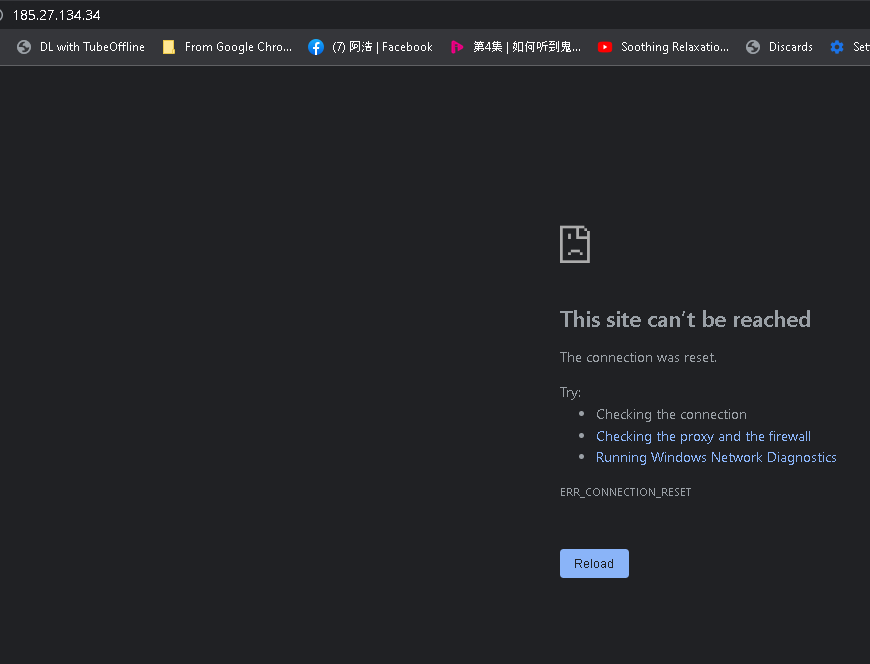Click the globe icon beside Discards
The image size is (870, 664).
[753, 47]
